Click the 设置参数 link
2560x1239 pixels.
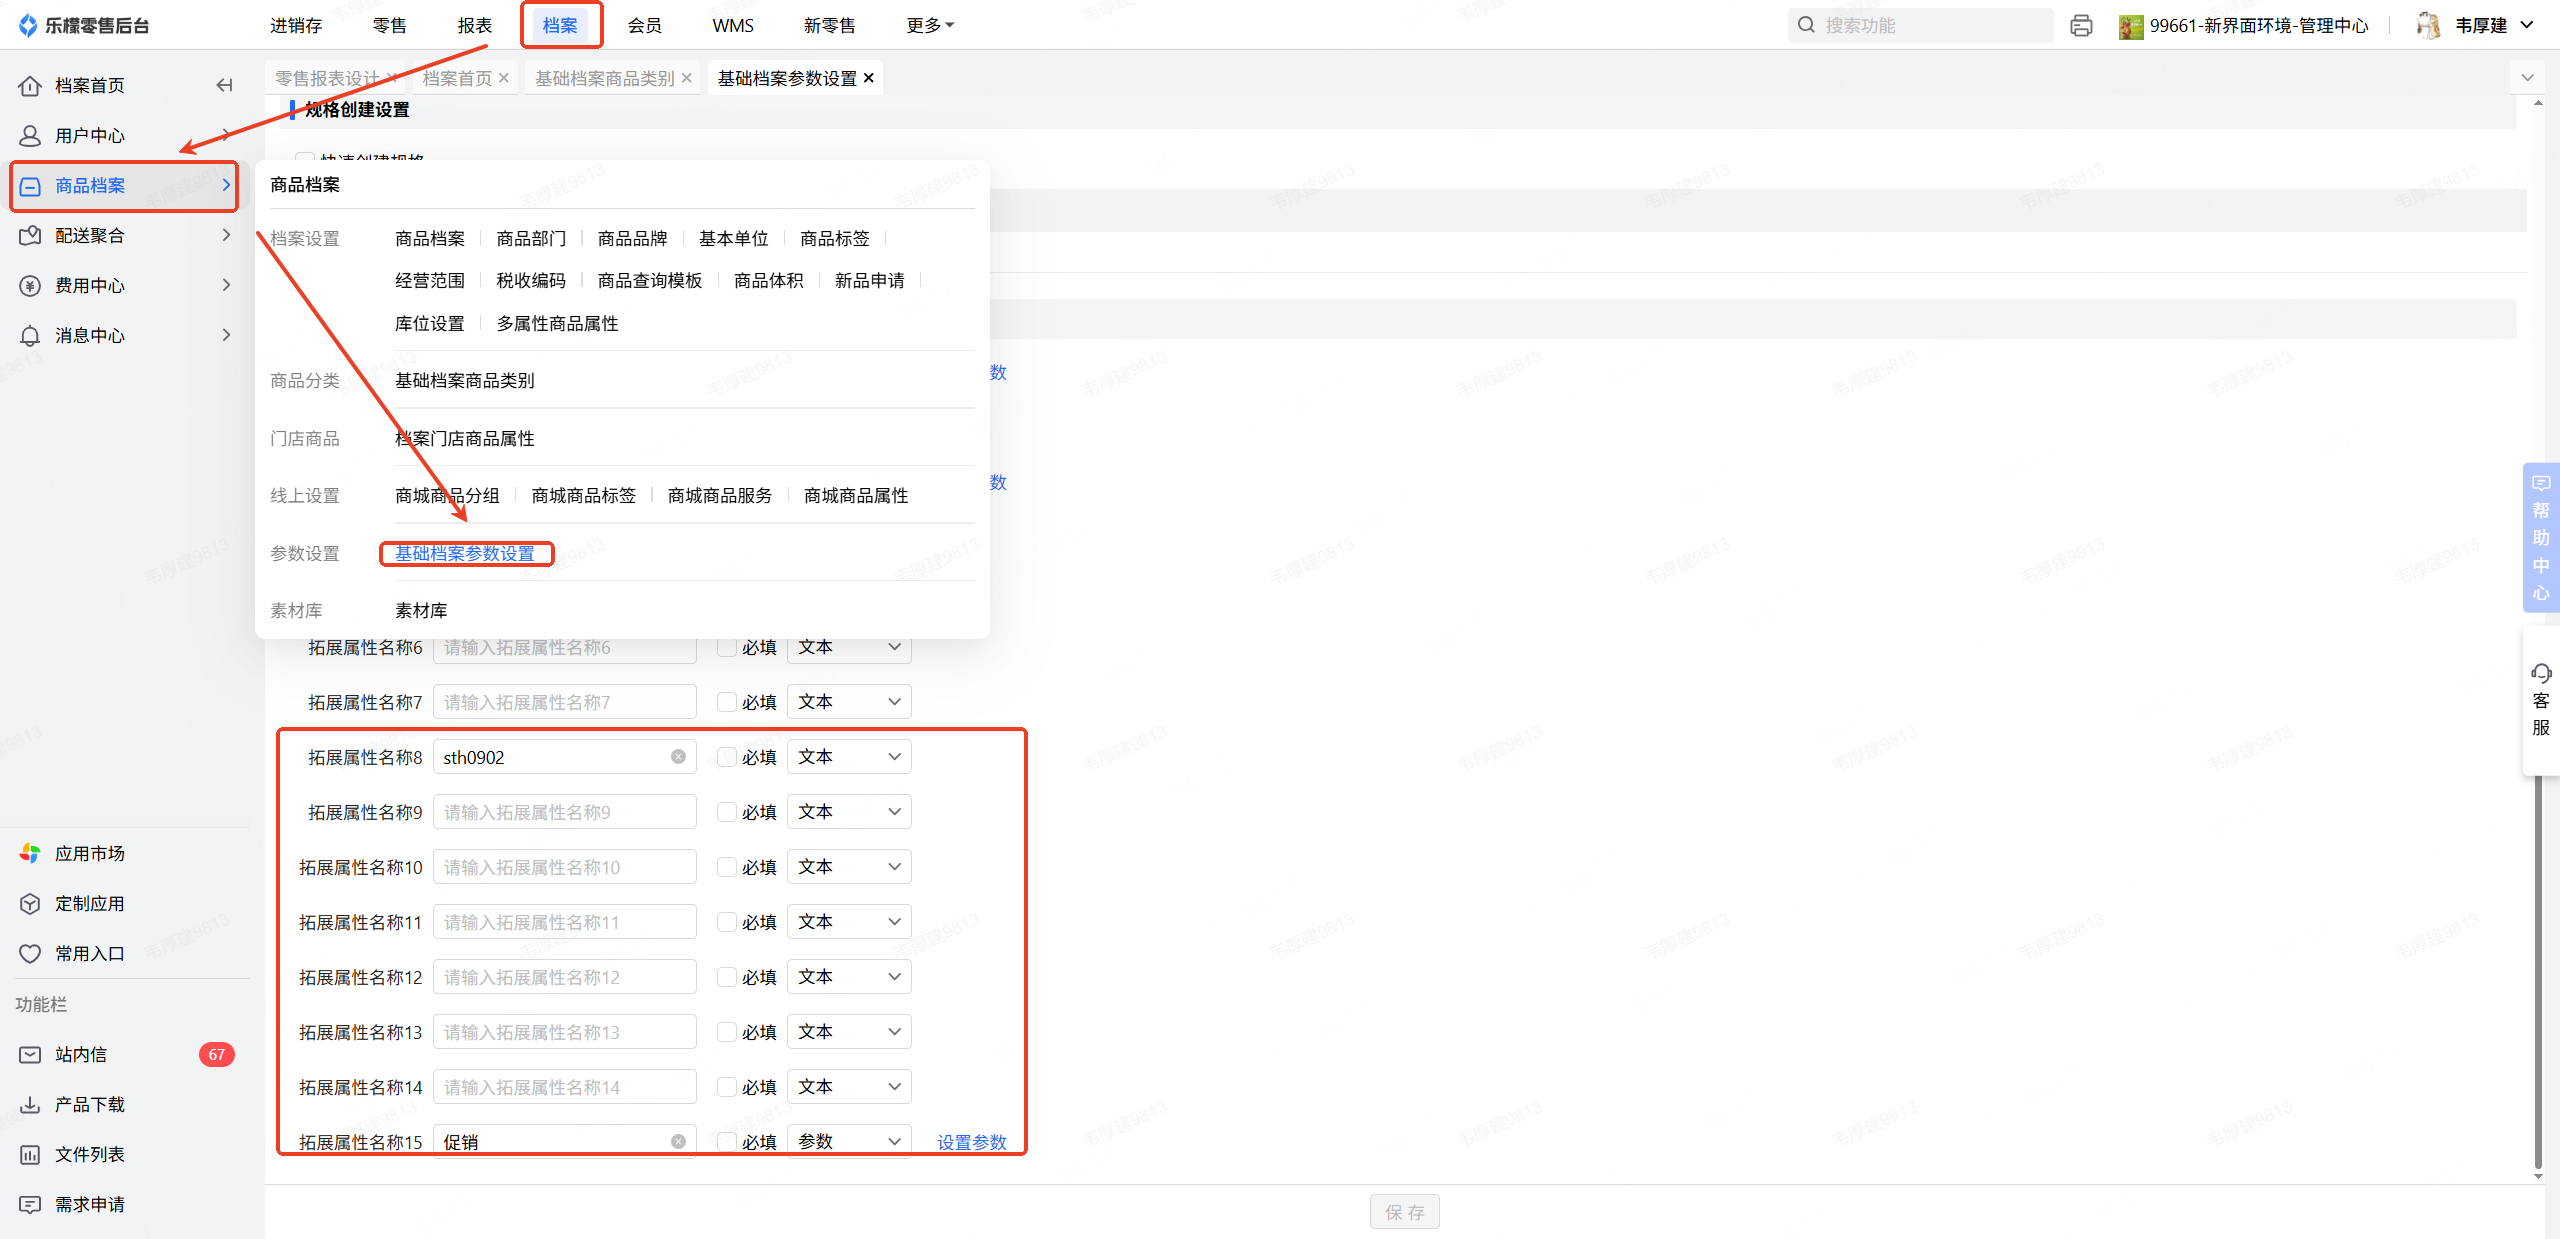click(971, 1142)
